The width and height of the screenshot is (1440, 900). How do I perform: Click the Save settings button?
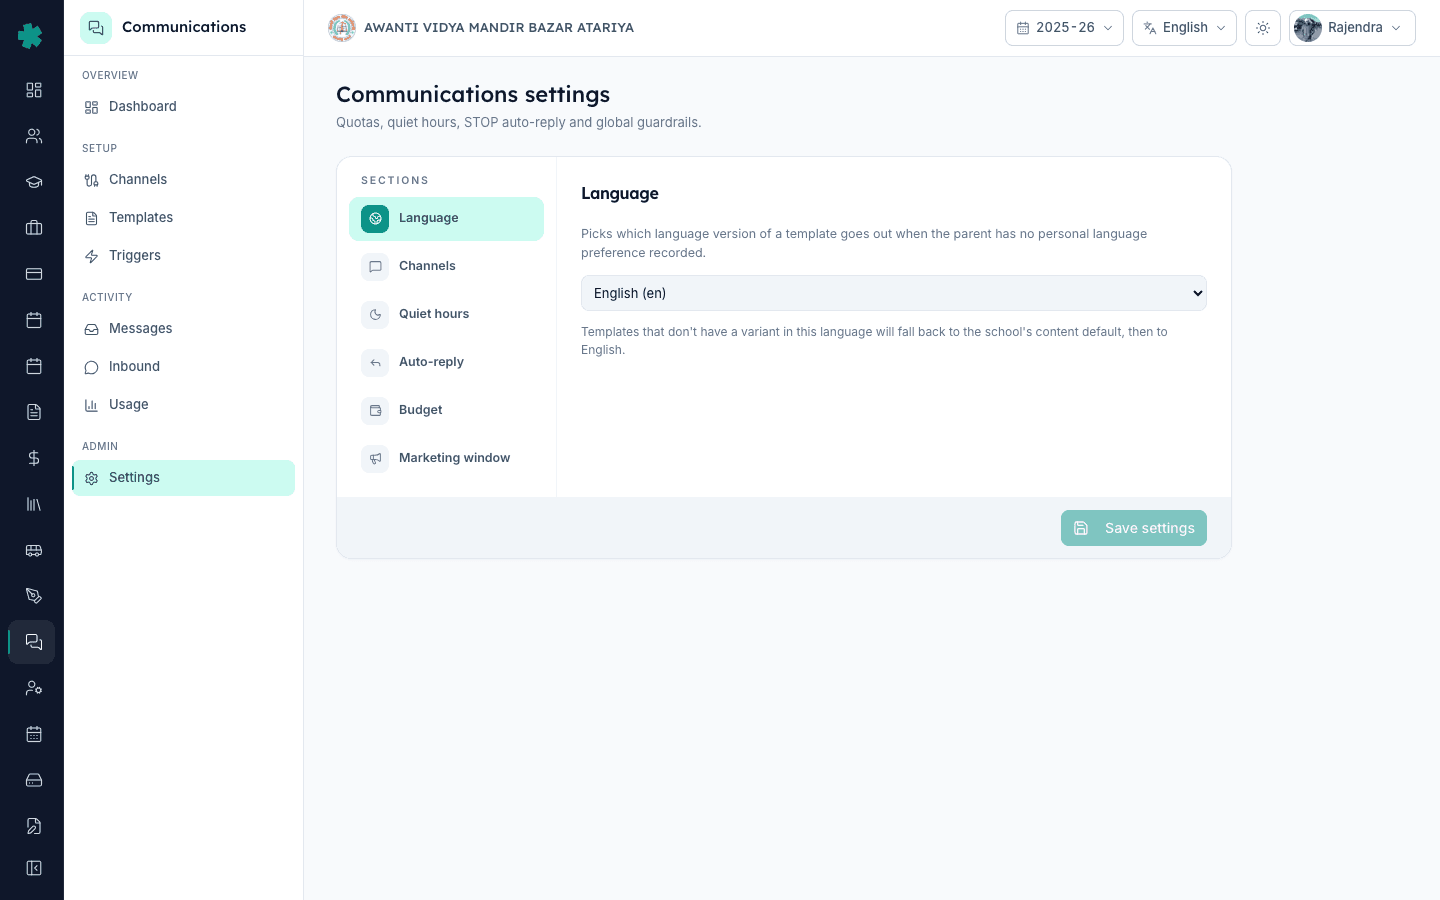click(x=1133, y=528)
